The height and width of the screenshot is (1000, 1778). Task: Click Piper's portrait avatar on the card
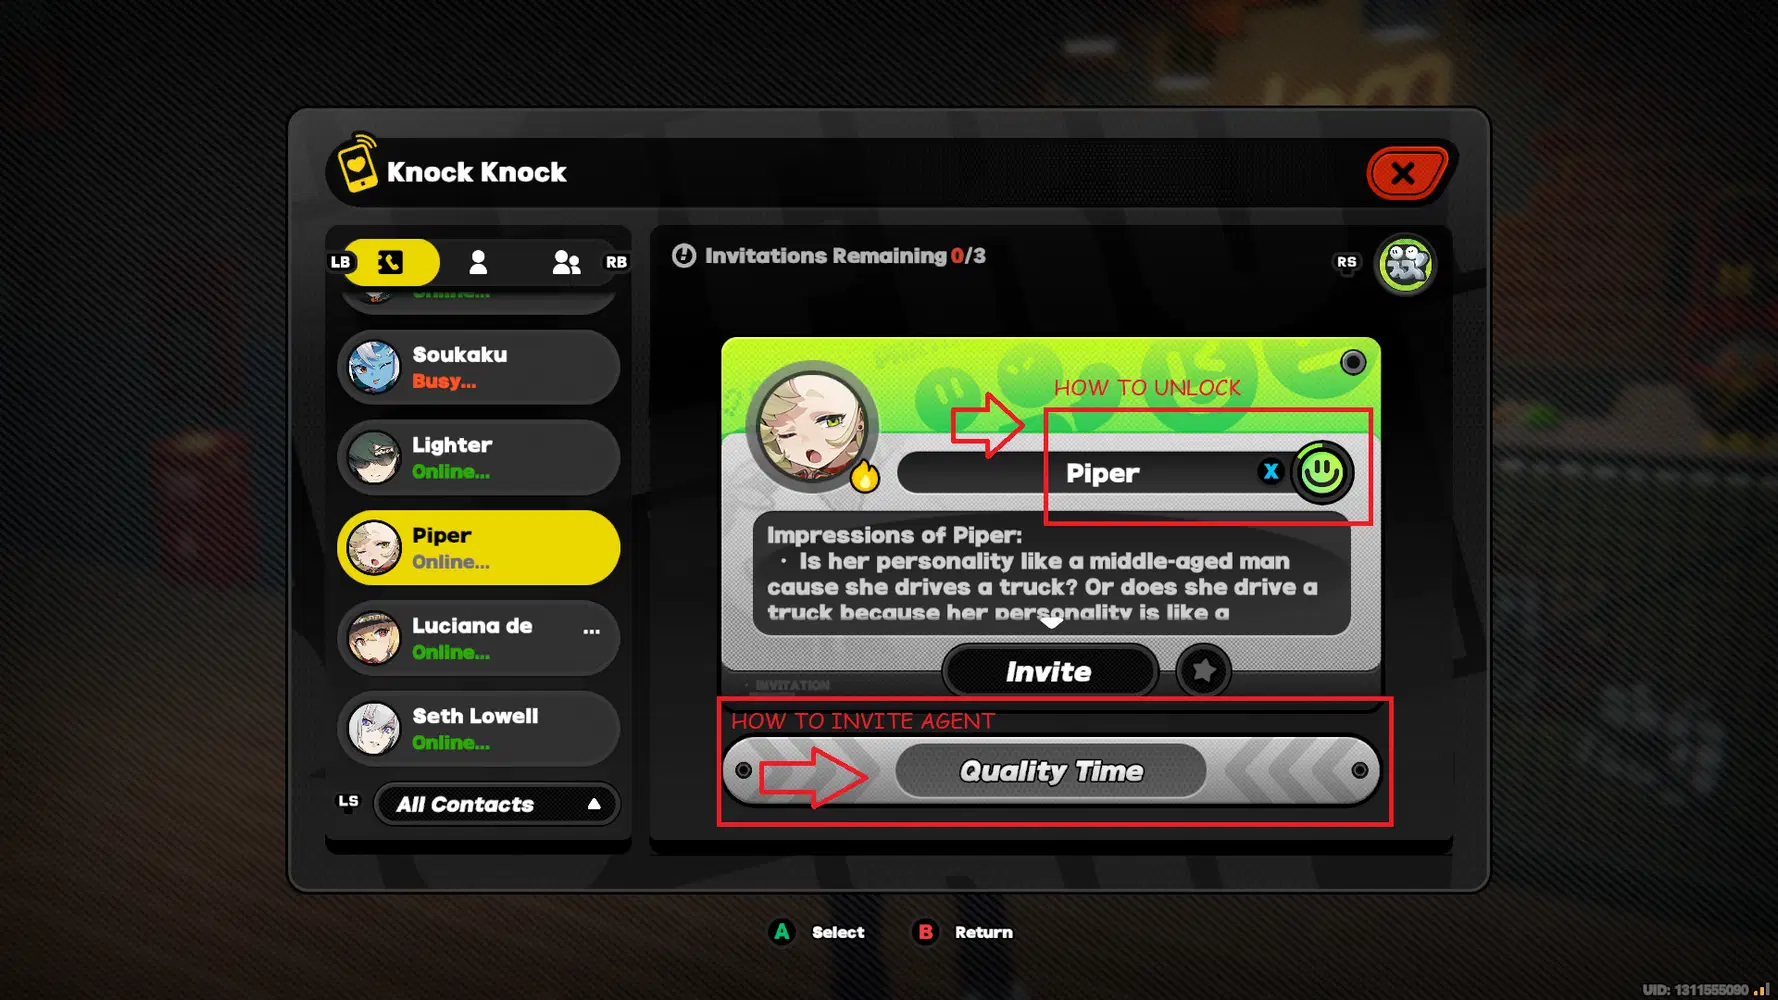tap(812, 425)
